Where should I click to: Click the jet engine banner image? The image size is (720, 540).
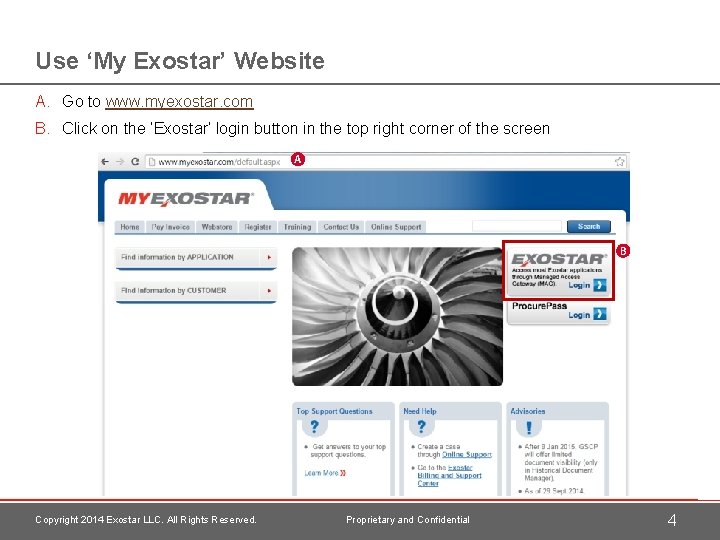coord(398,316)
